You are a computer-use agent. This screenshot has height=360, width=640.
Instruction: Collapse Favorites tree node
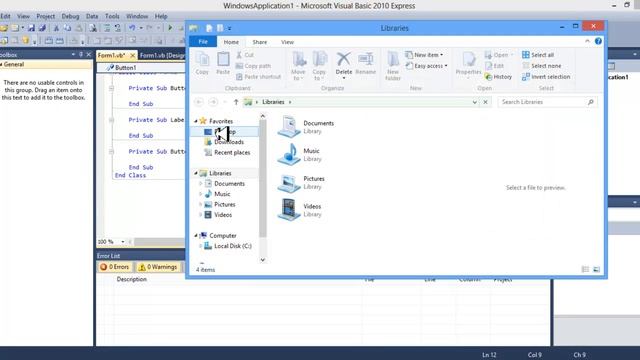196,121
